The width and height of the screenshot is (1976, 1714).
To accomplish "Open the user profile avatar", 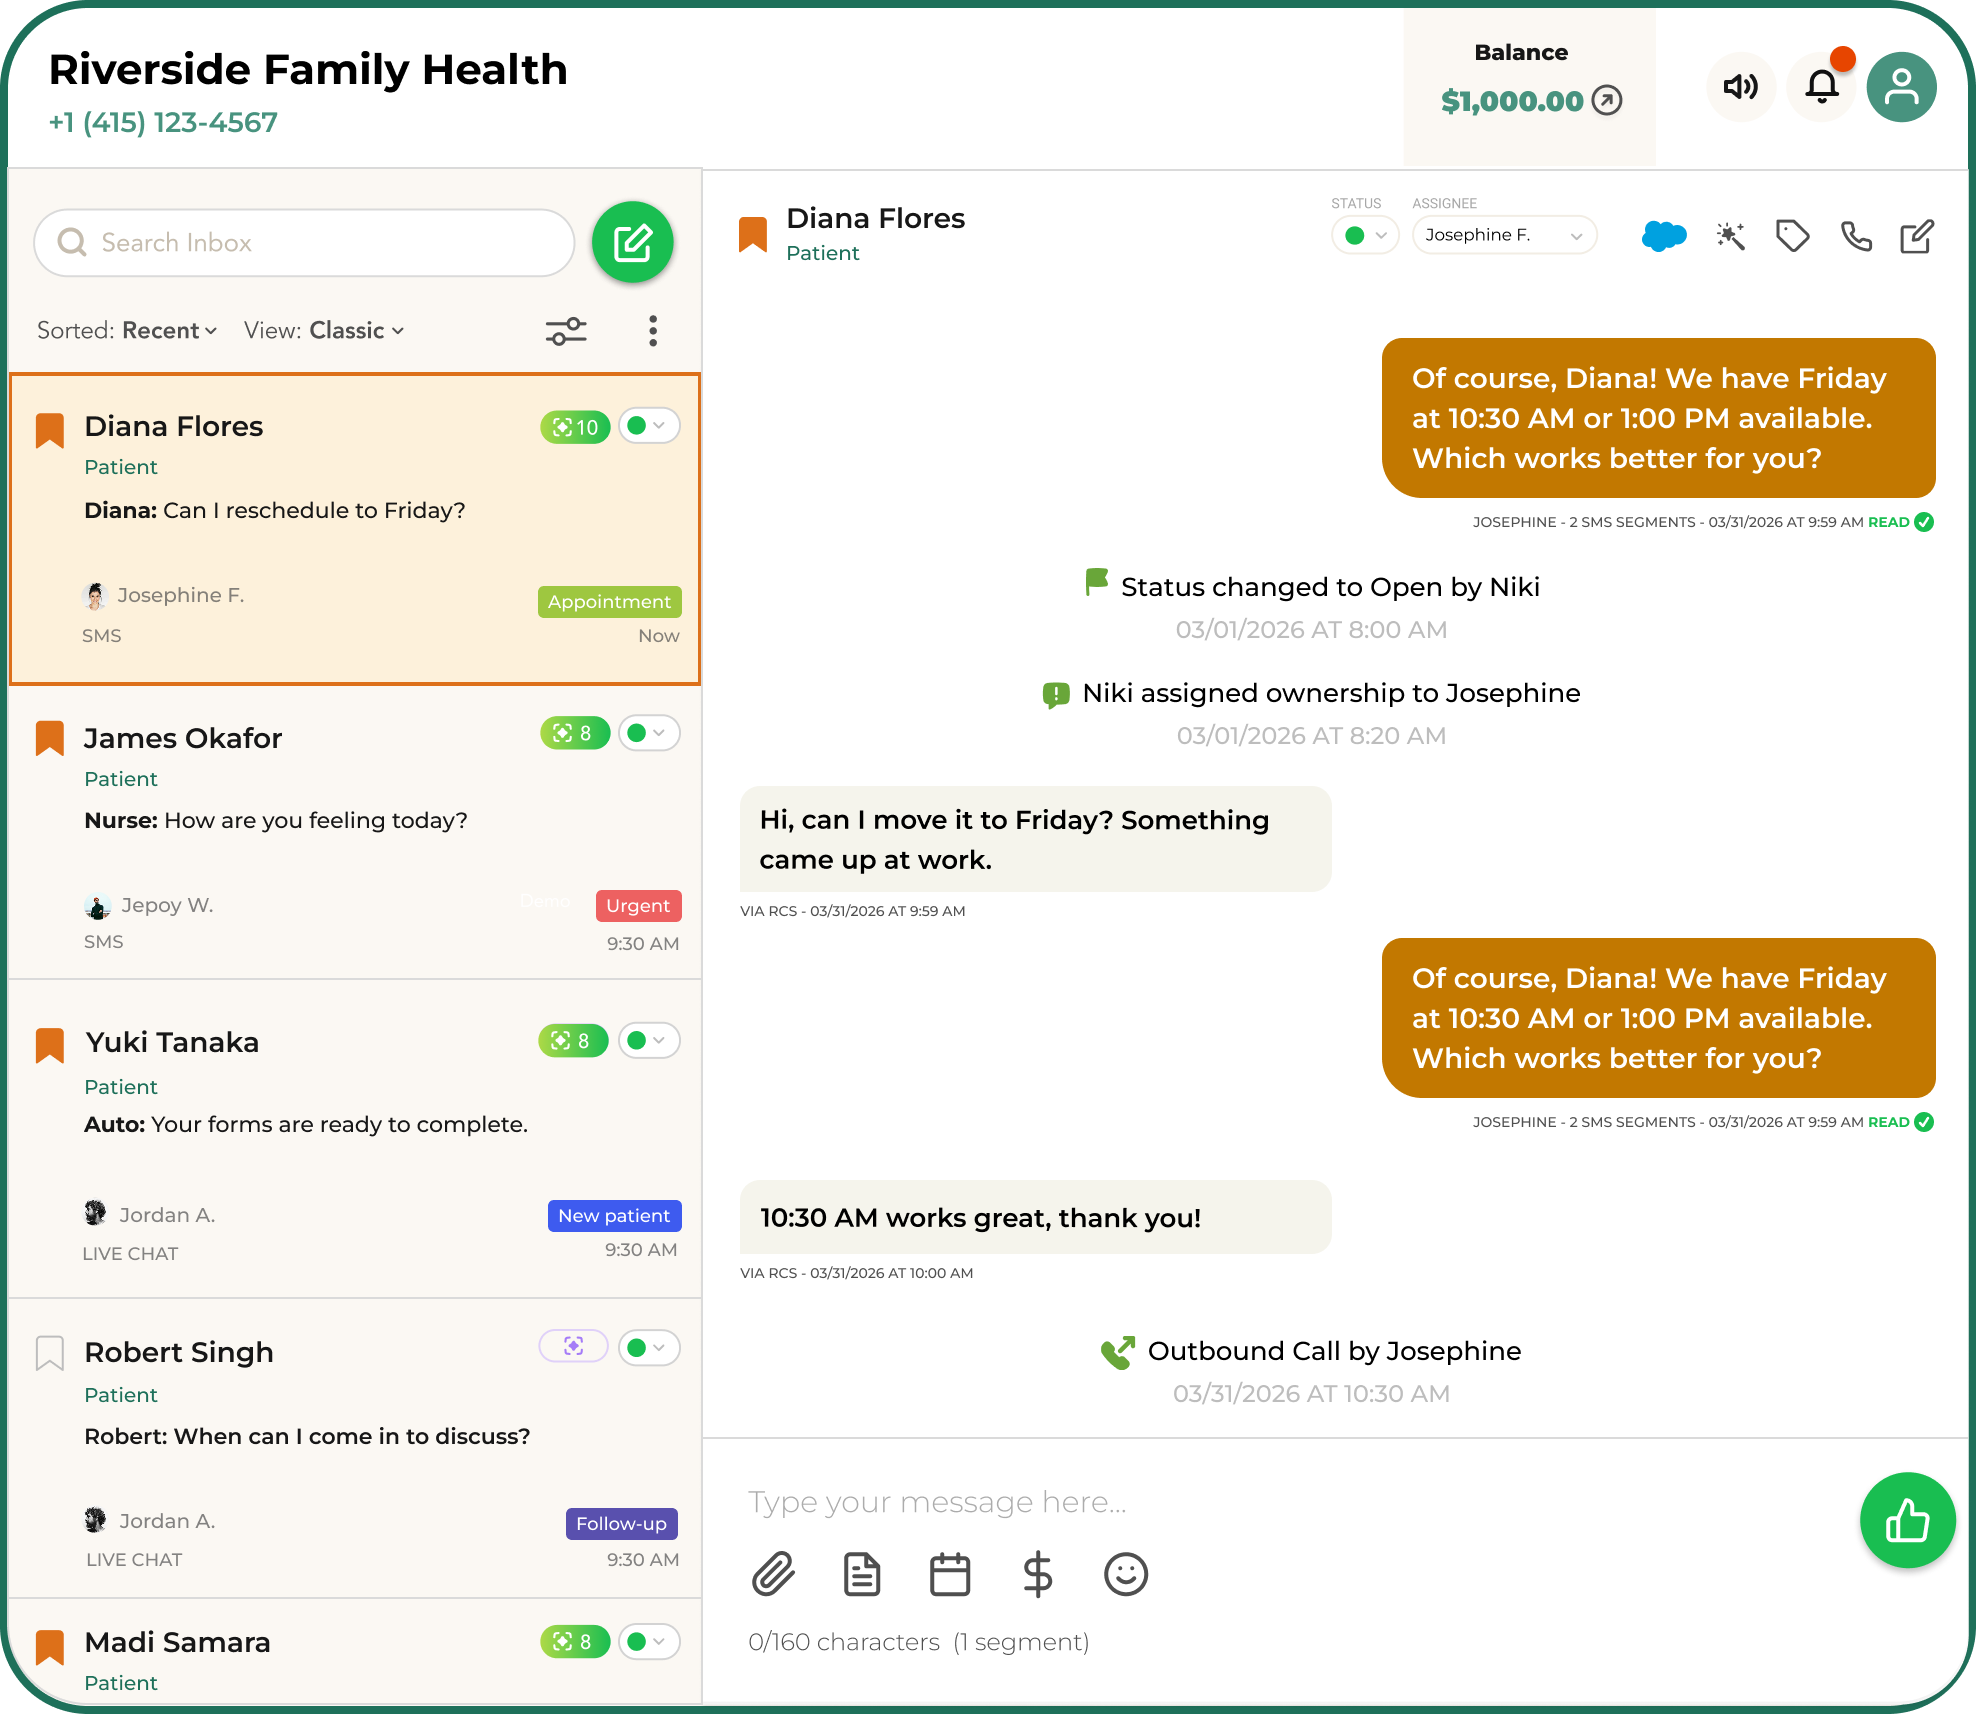I will pos(1901,87).
